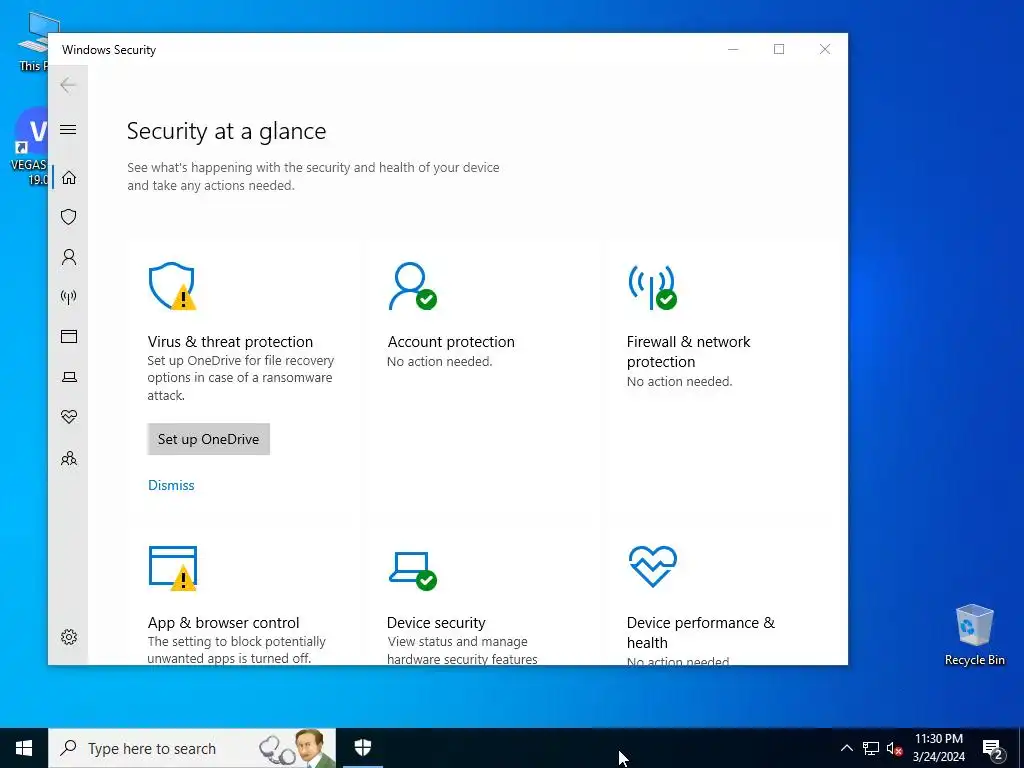Open the notification center icon
This screenshot has height=768, width=1024.
click(993, 749)
